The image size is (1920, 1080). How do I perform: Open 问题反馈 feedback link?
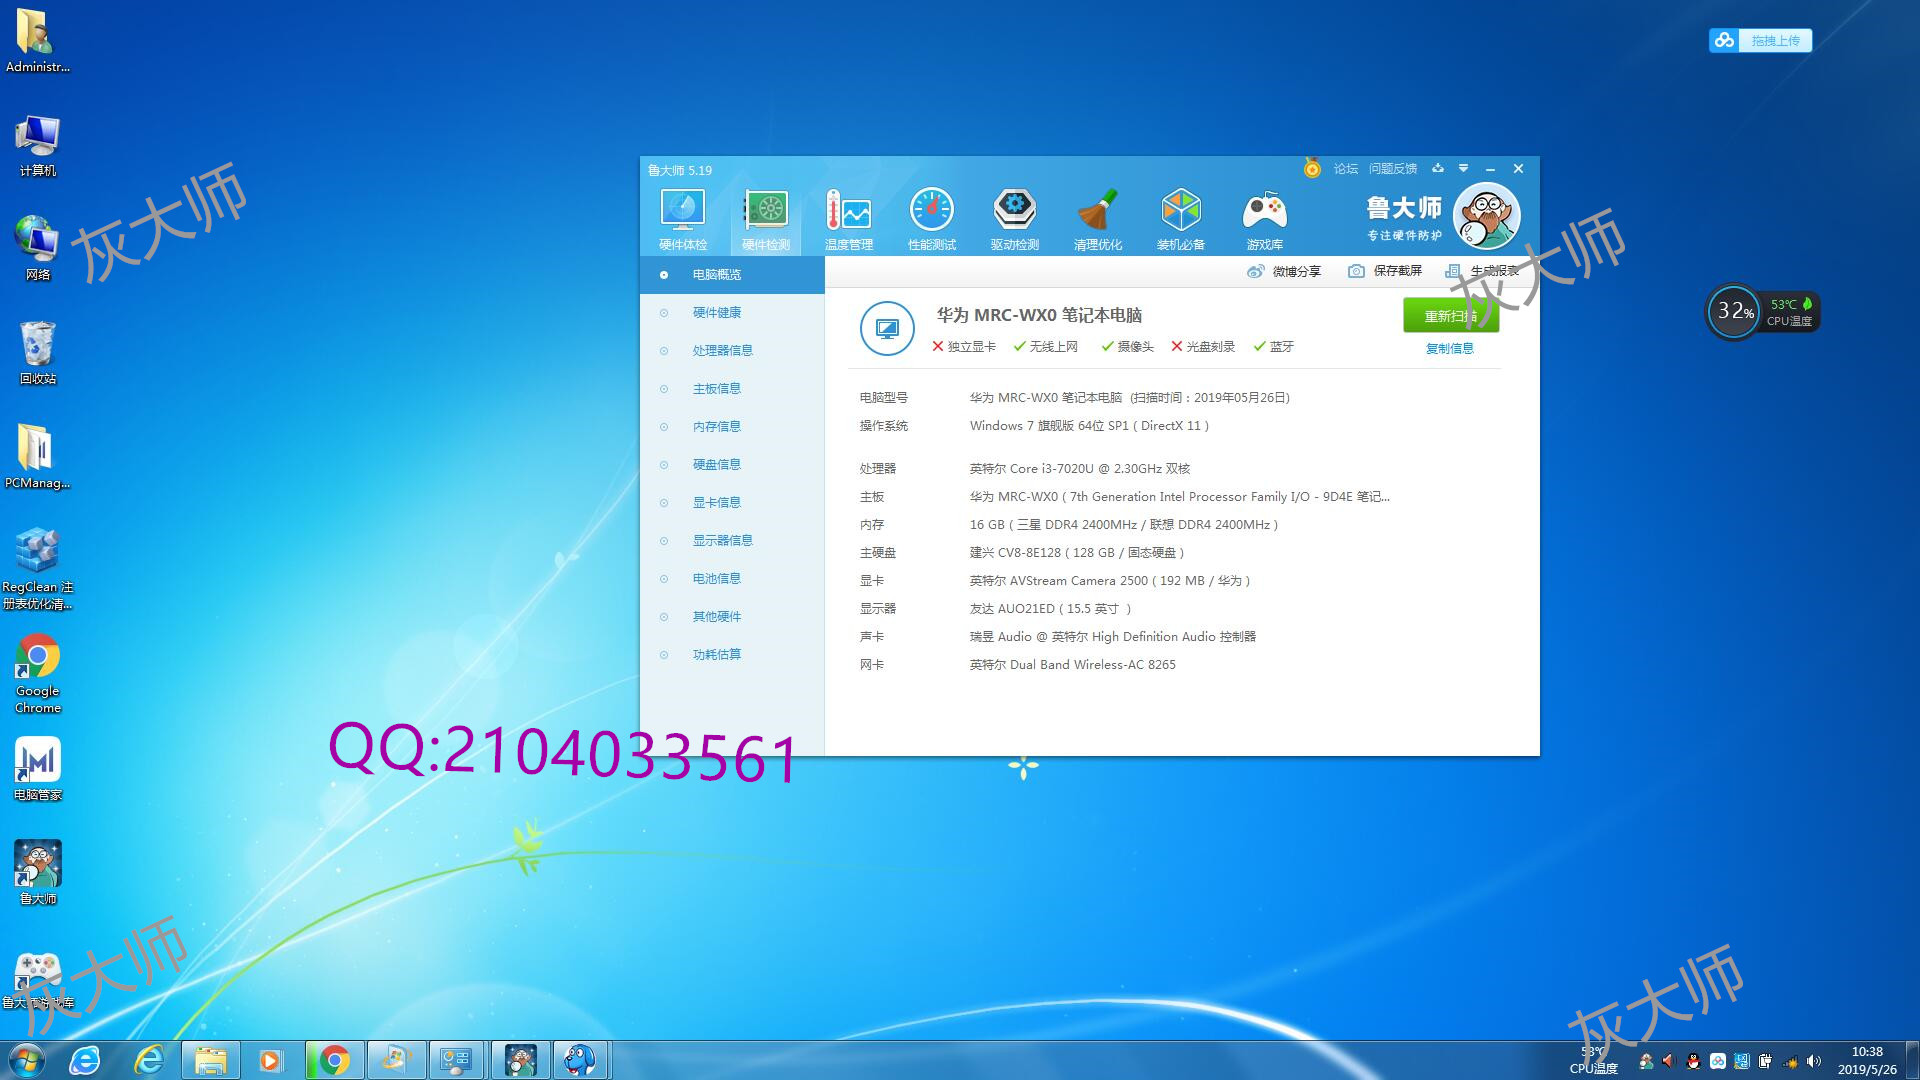click(x=1393, y=169)
